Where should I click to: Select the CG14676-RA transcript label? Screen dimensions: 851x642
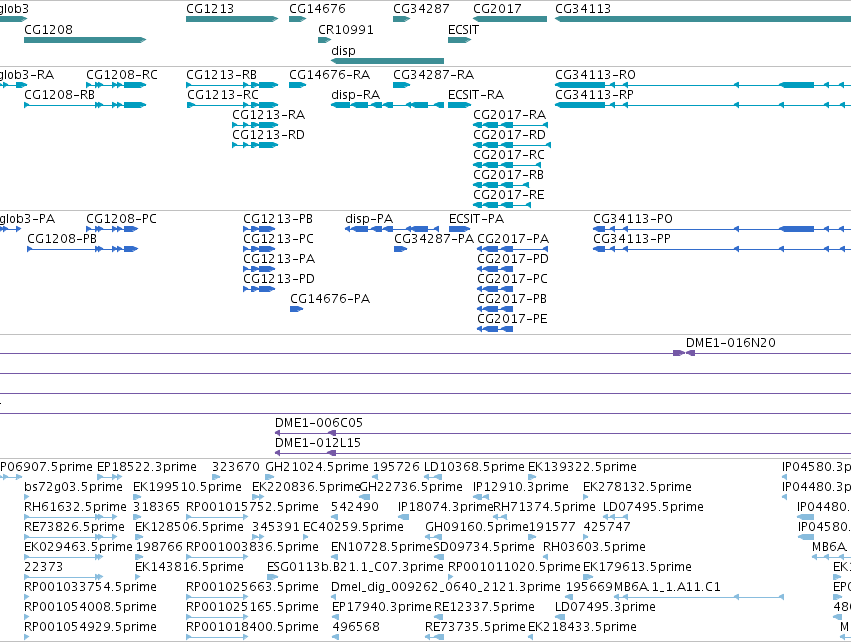tap(329, 74)
